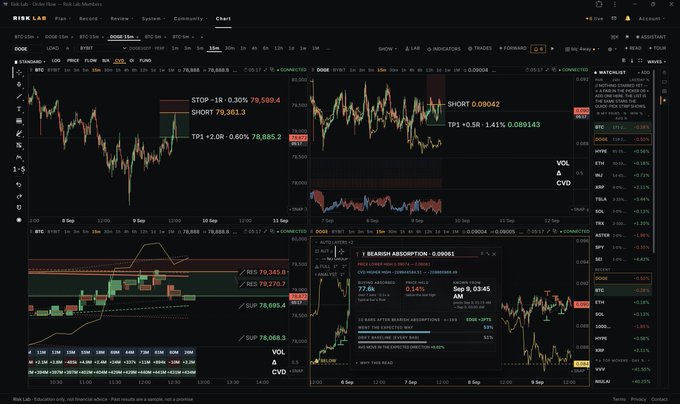Click the live status indicator

tap(594, 19)
